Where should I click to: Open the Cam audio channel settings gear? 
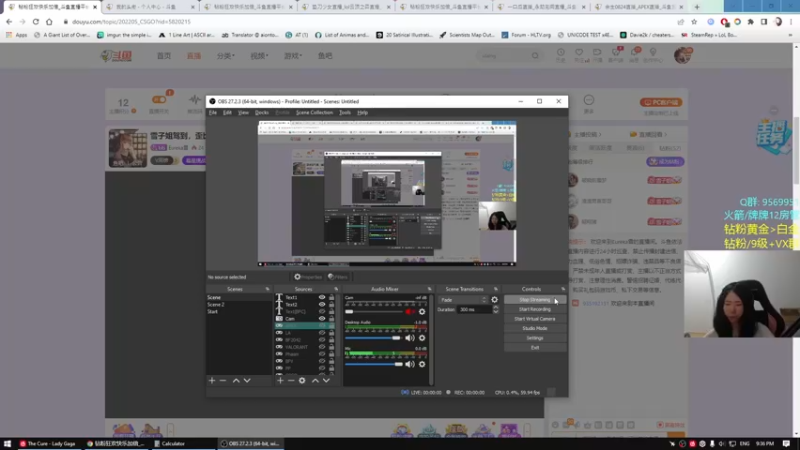422,311
